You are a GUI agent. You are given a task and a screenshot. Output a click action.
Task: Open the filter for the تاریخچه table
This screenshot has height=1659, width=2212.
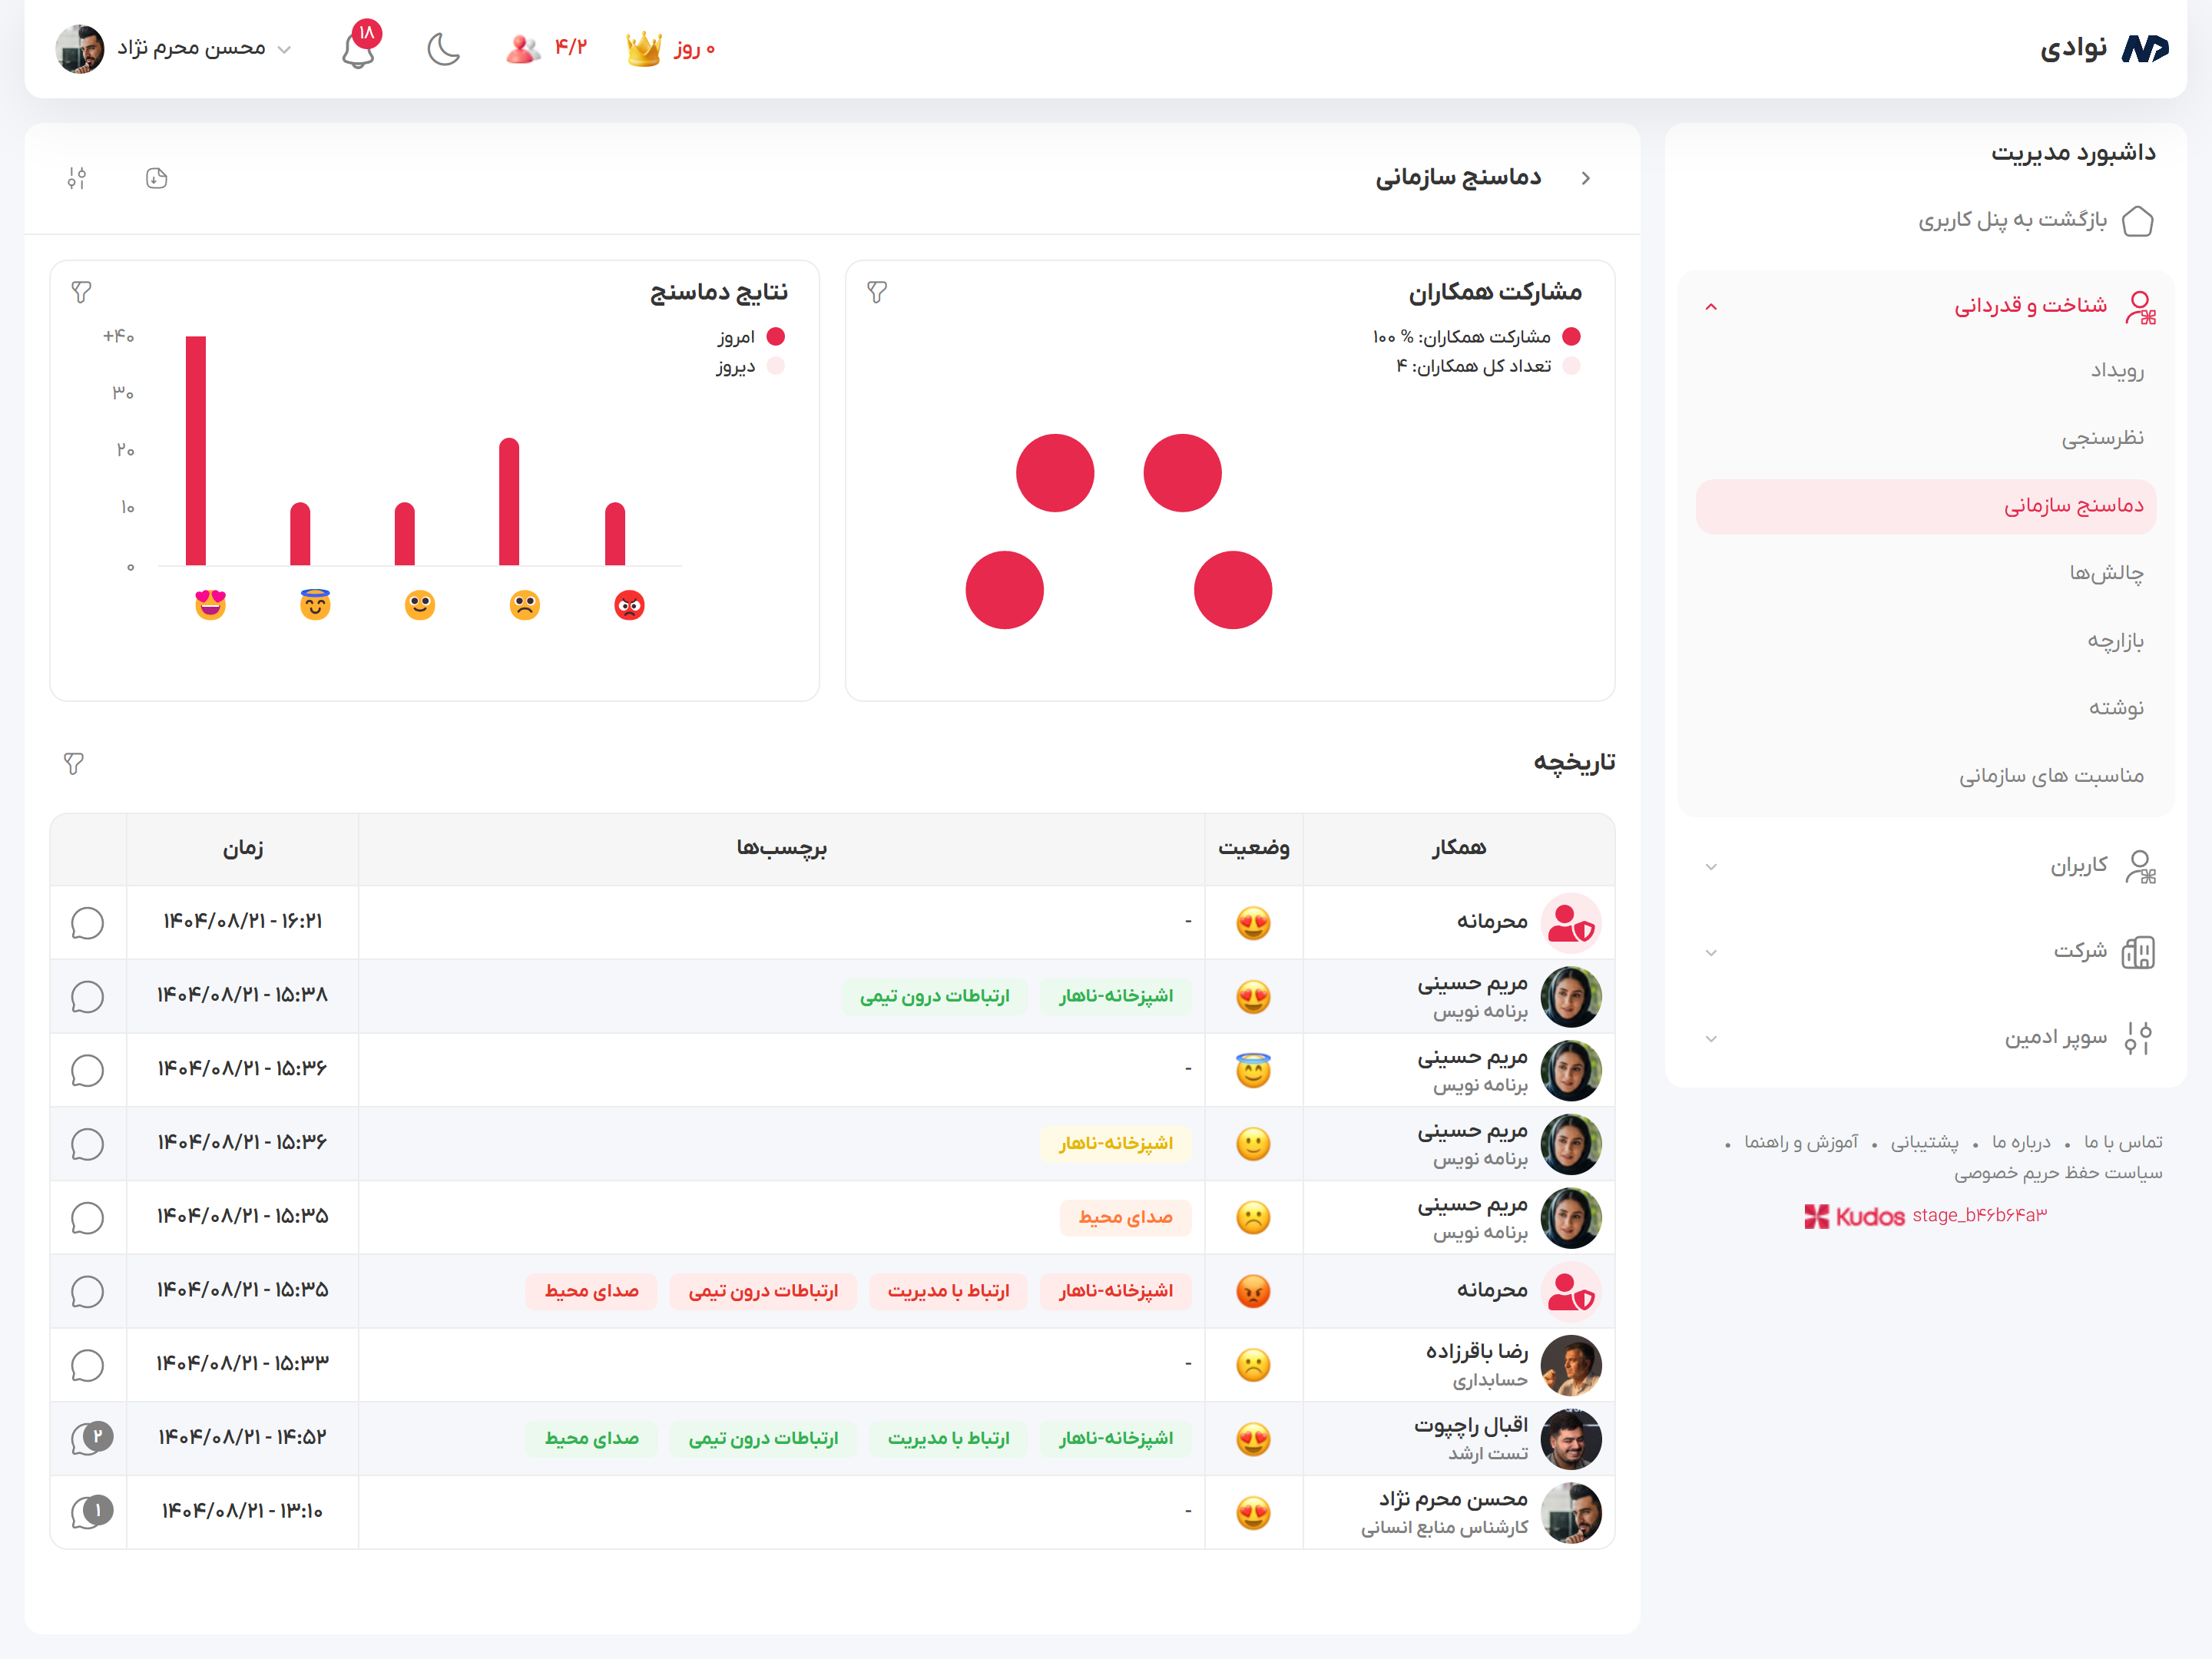click(x=74, y=764)
